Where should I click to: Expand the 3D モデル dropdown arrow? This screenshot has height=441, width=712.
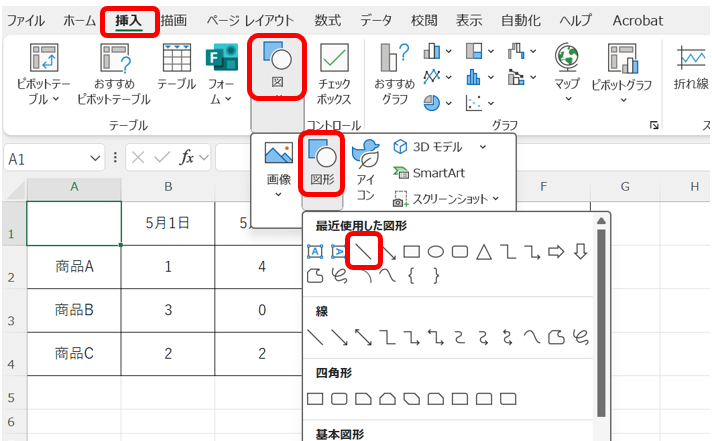483,147
